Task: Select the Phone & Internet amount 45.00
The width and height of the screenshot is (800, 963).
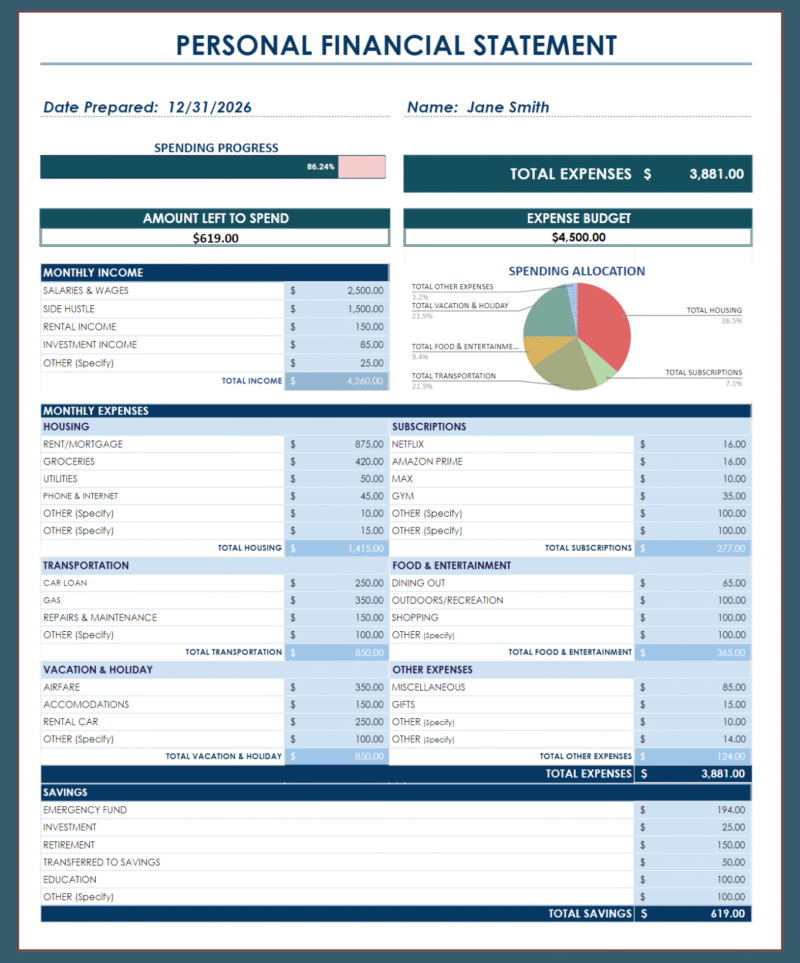Action: [337, 496]
